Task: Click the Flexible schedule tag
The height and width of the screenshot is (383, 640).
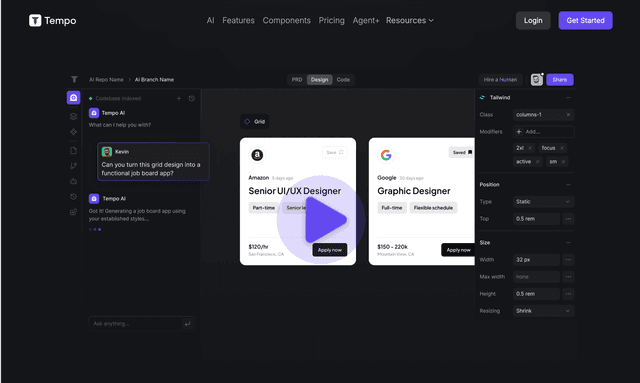Action: (433, 208)
